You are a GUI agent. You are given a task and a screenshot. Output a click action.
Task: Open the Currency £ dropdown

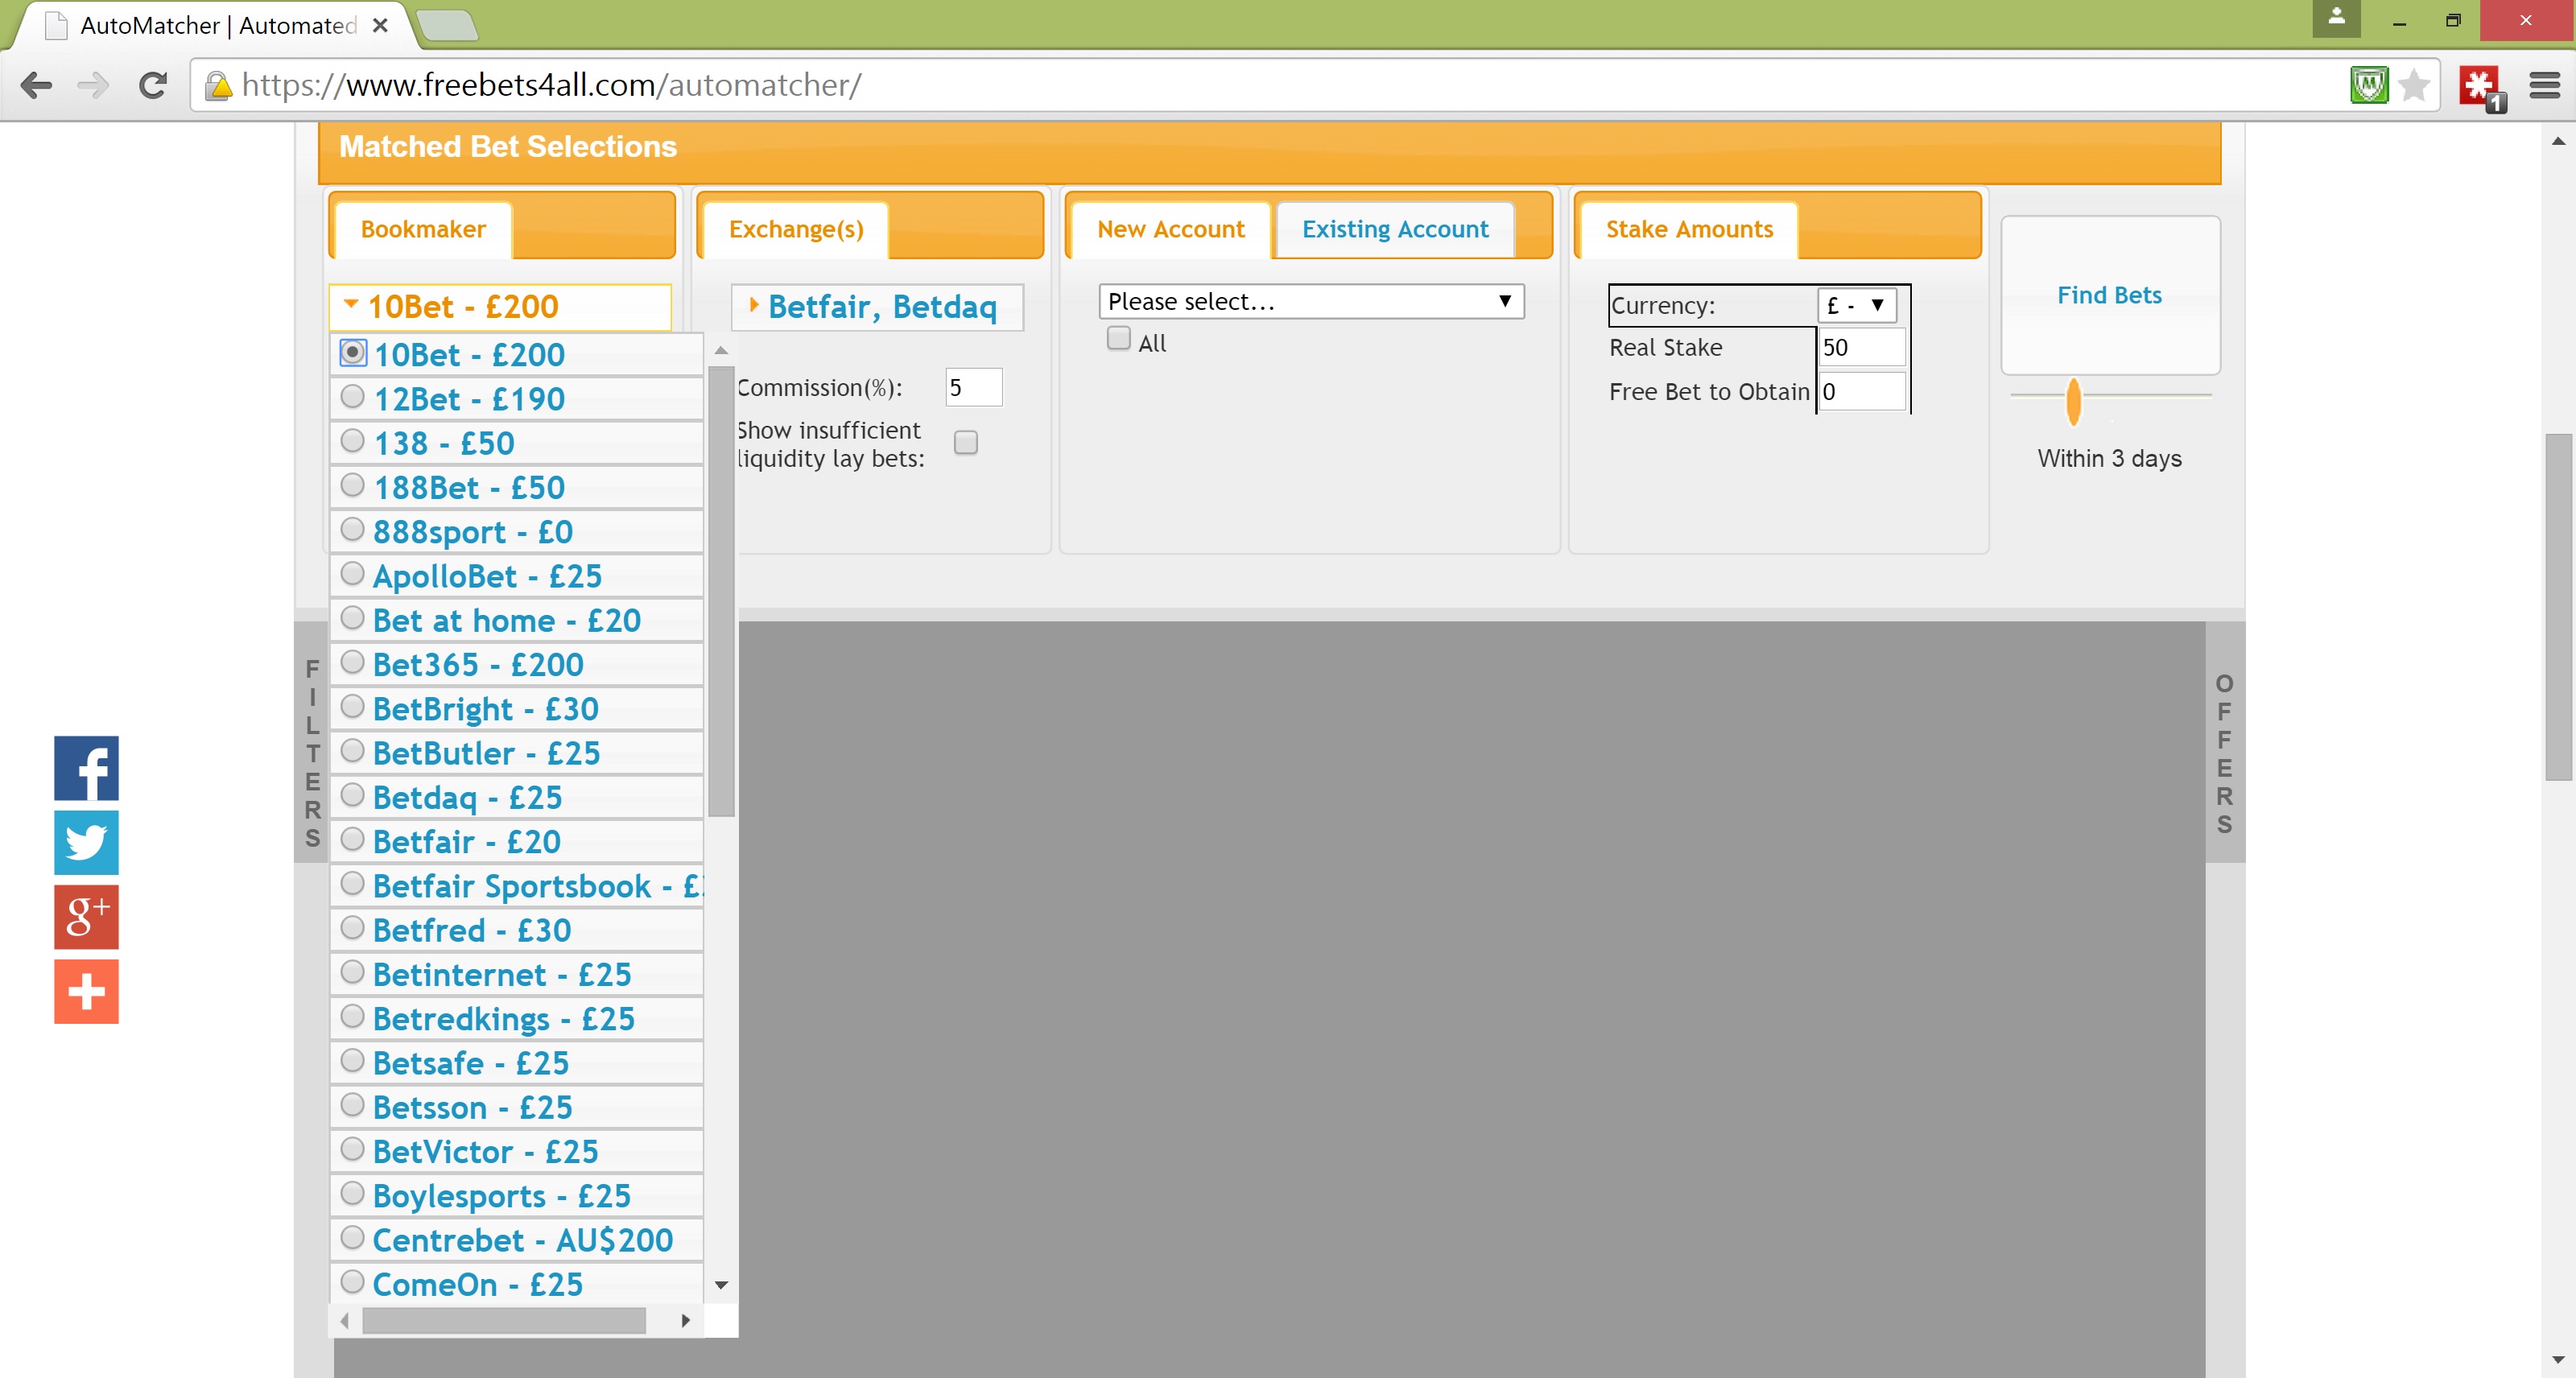1856,305
